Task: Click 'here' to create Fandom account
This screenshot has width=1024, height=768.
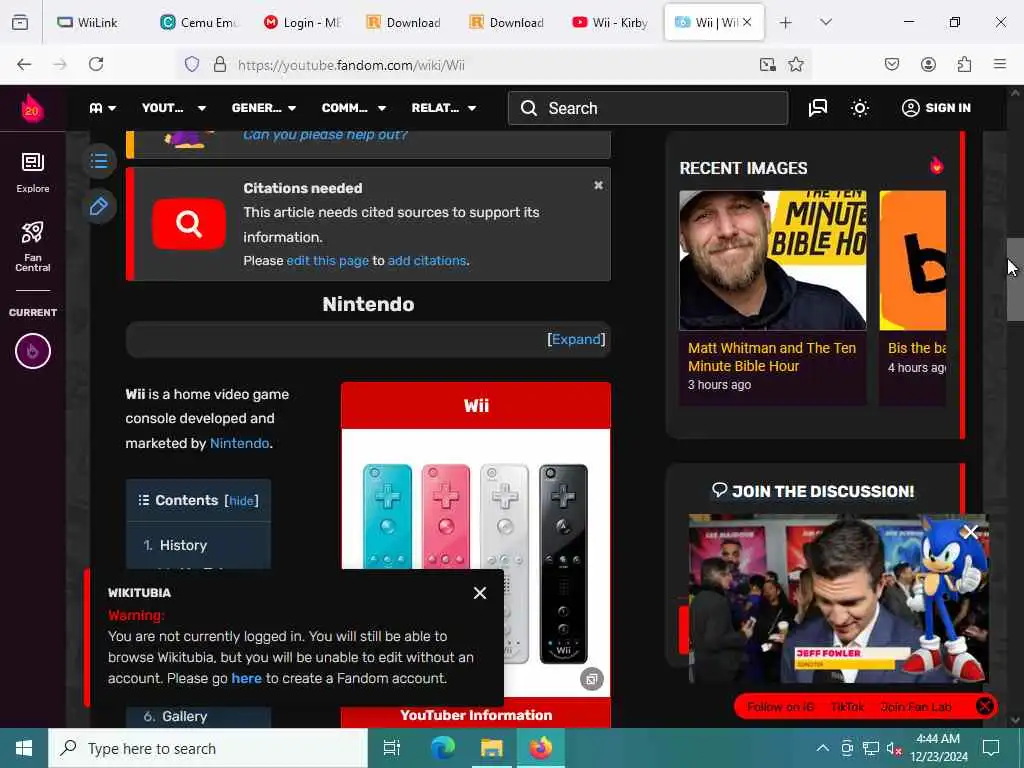Action: (246, 679)
